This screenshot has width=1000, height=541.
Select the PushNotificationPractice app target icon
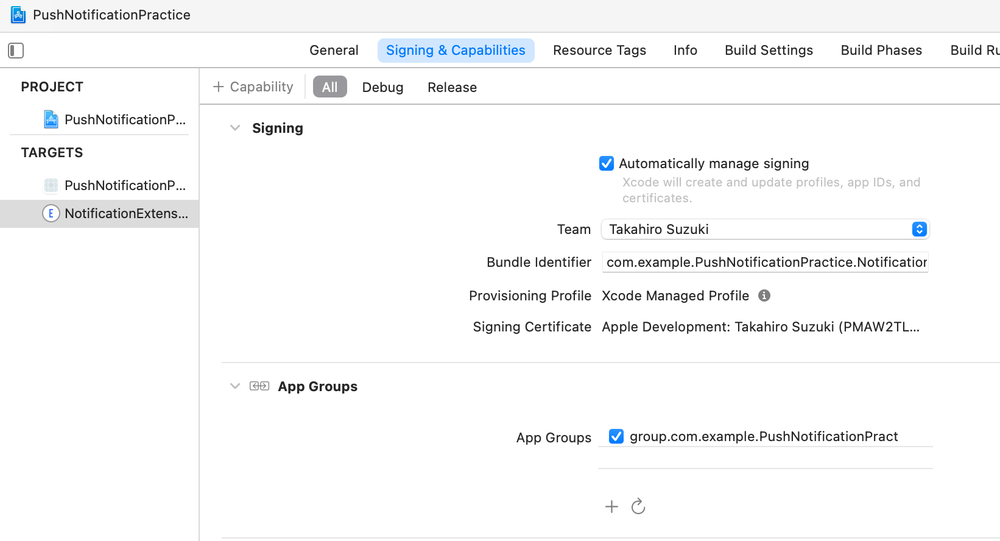(x=51, y=185)
